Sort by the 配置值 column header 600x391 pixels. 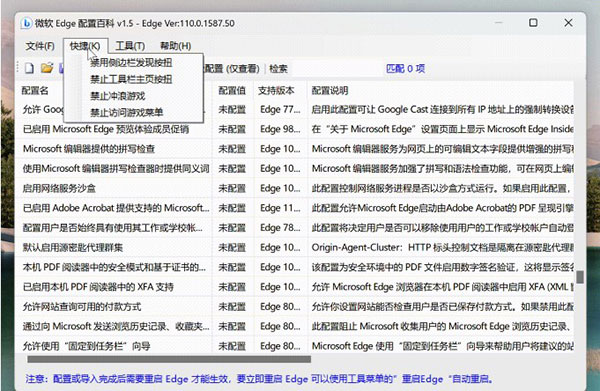click(x=232, y=91)
